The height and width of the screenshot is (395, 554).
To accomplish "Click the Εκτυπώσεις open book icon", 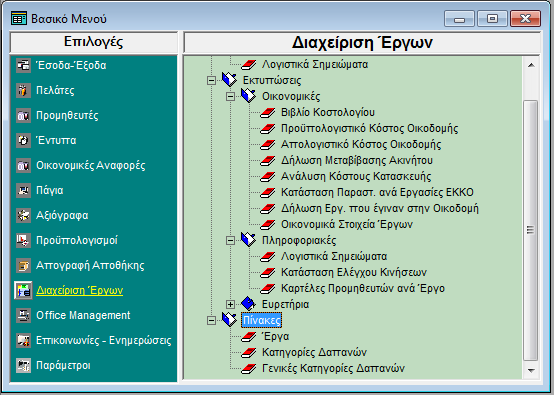I will (230, 80).
